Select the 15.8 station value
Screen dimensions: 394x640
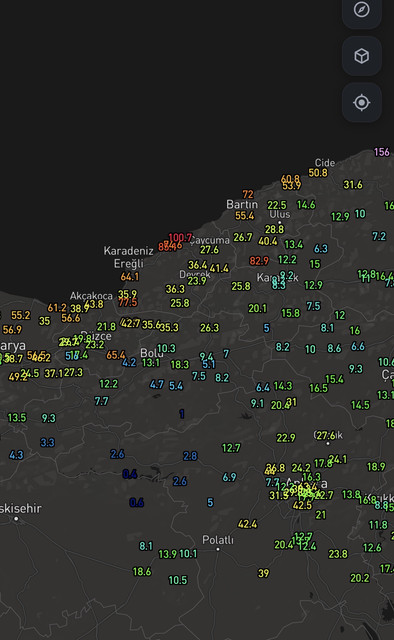[290, 313]
